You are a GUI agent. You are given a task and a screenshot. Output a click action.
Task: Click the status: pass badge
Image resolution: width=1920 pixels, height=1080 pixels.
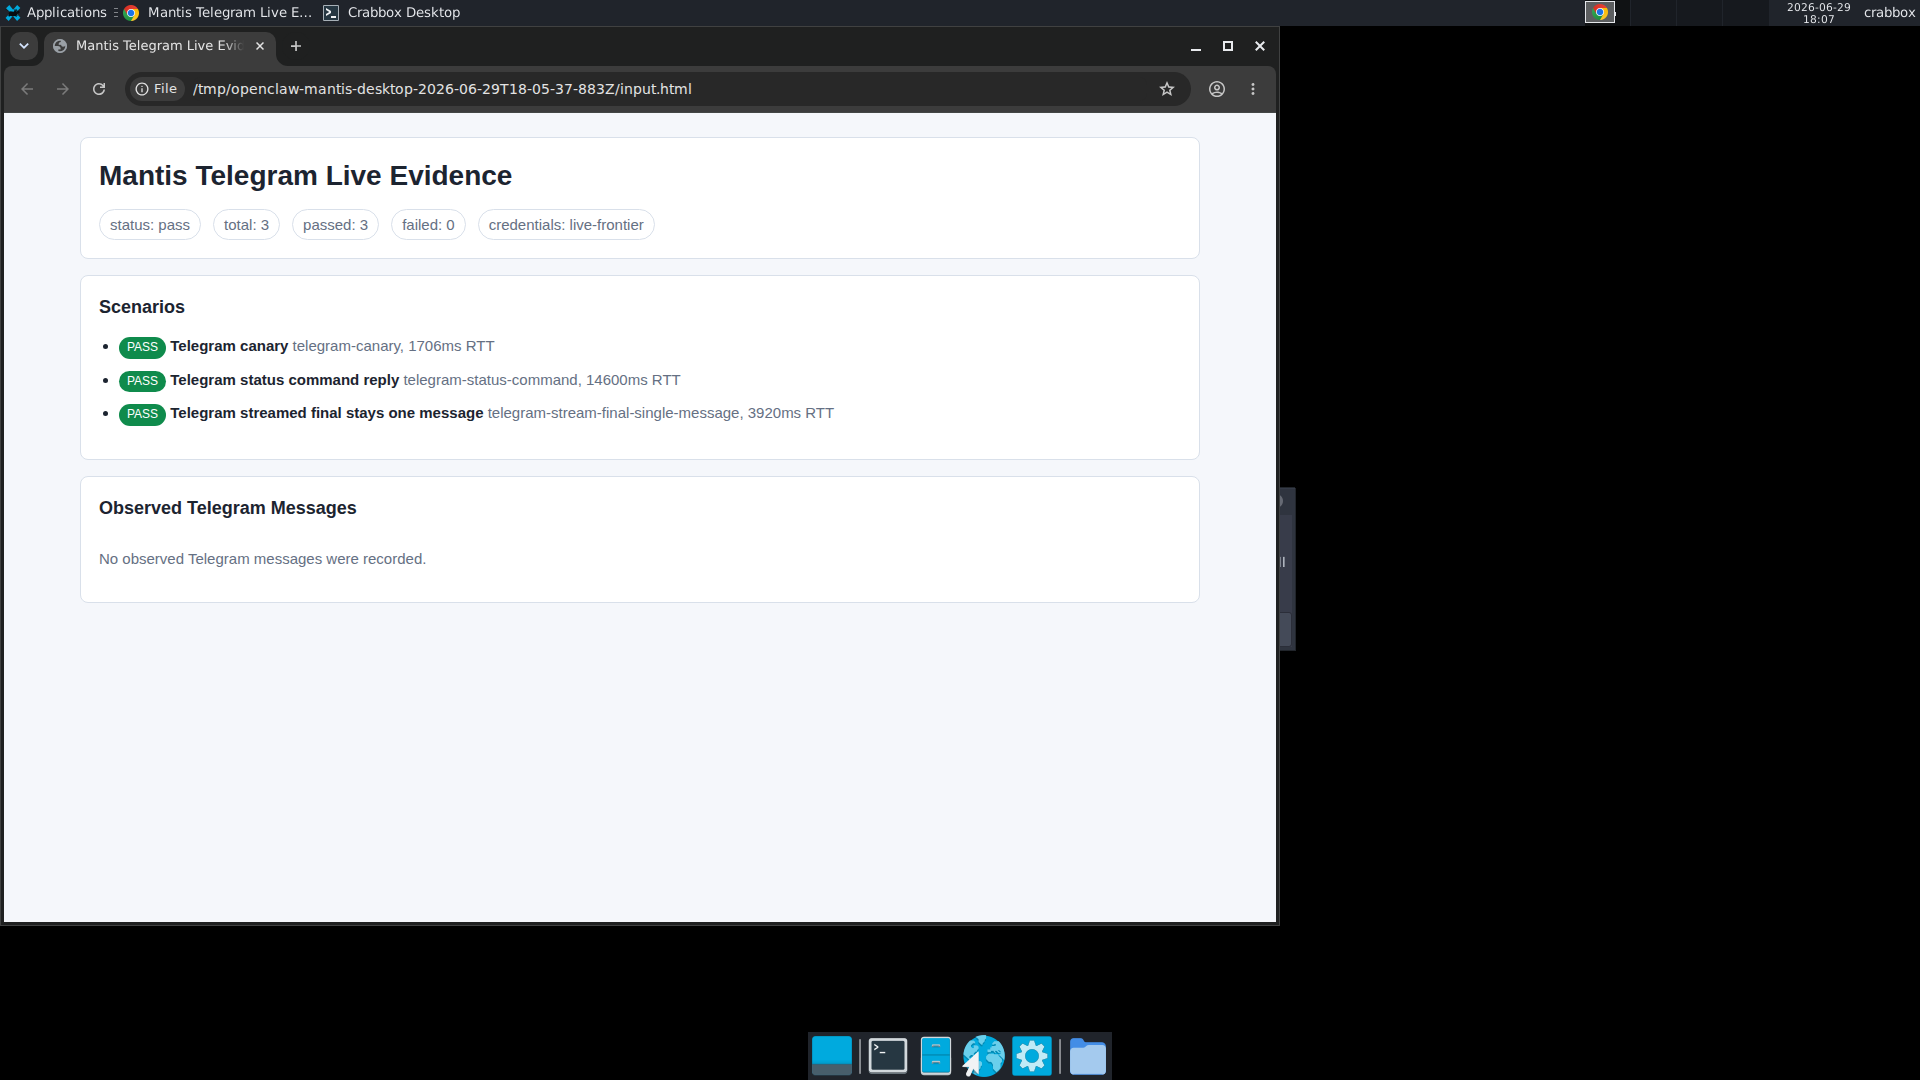point(150,225)
